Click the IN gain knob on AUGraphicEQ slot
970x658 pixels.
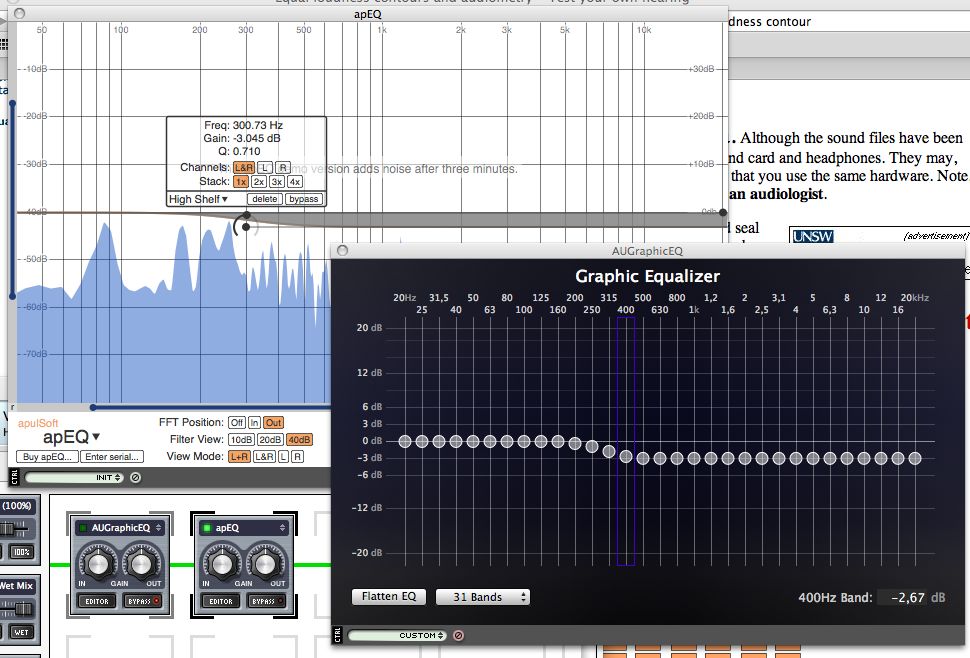coord(98,563)
